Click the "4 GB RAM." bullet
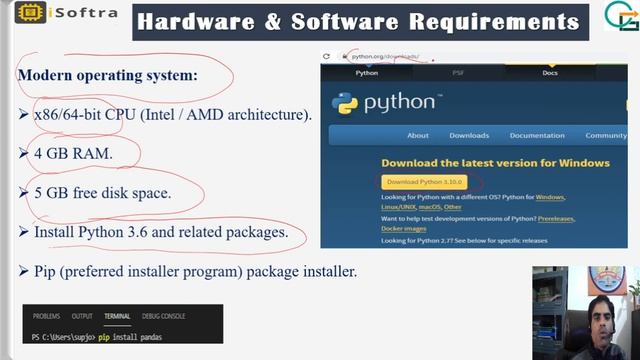The image size is (640, 360). tap(73, 153)
